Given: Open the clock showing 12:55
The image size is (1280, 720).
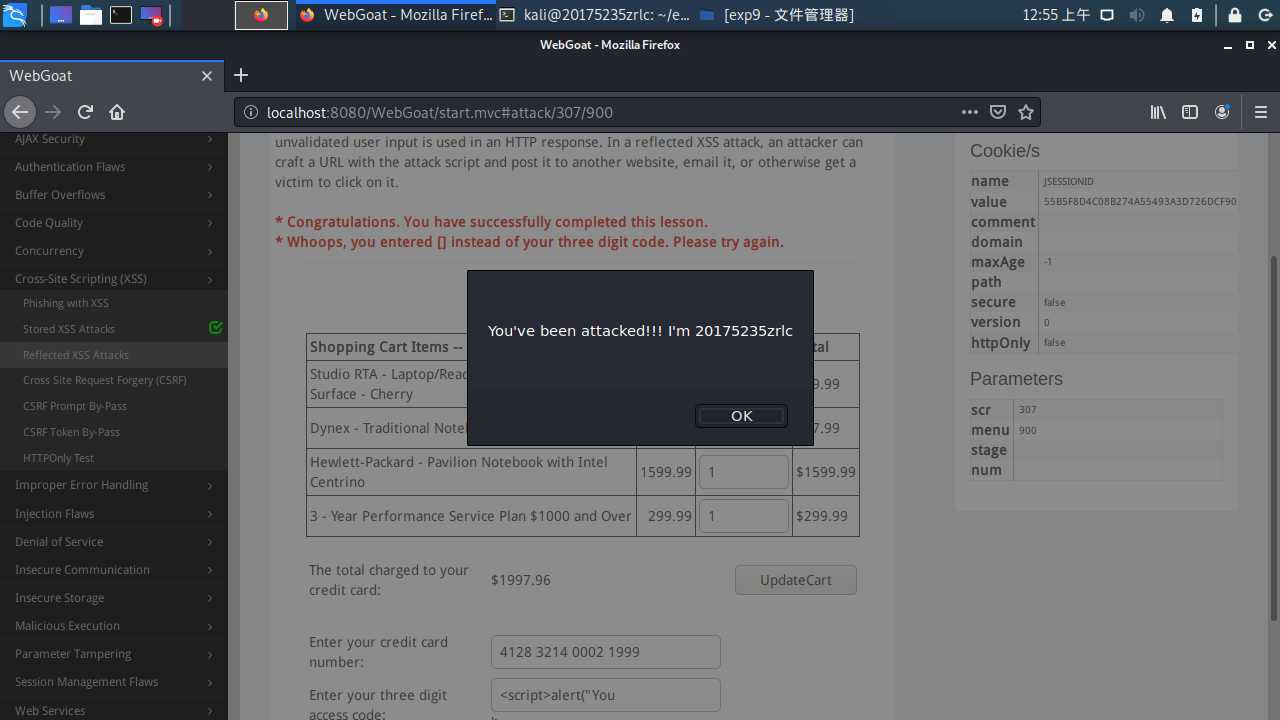Looking at the screenshot, I should click(x=1056, y=15).
